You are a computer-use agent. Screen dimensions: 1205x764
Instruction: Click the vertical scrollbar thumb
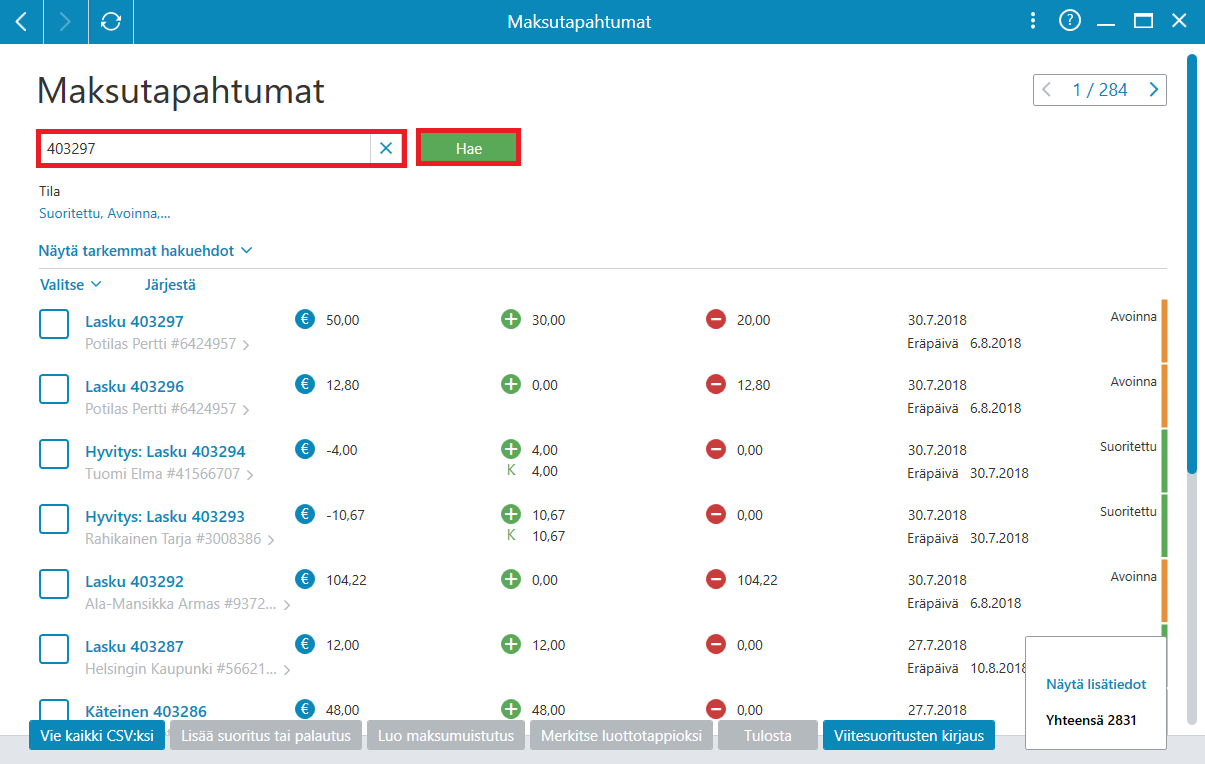pyautogui.click(x=1192, y=264)
